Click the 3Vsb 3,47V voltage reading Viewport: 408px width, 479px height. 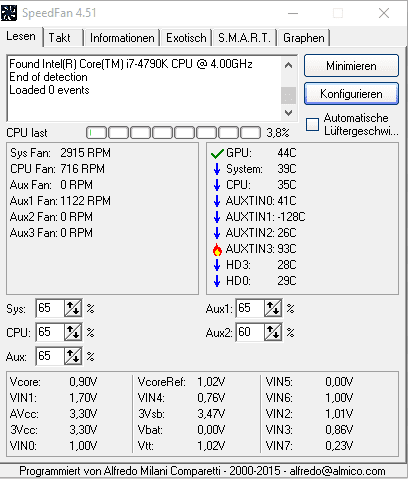[x=181, y=414]
